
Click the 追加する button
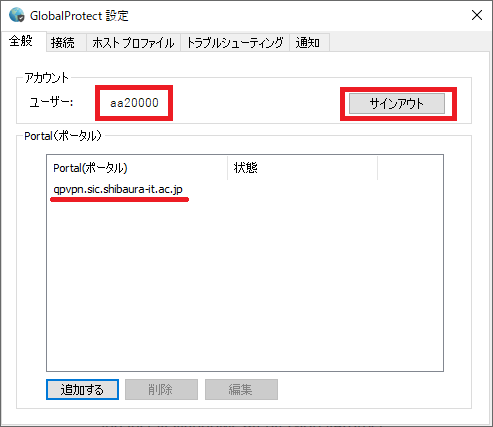(x=82, y=389)
